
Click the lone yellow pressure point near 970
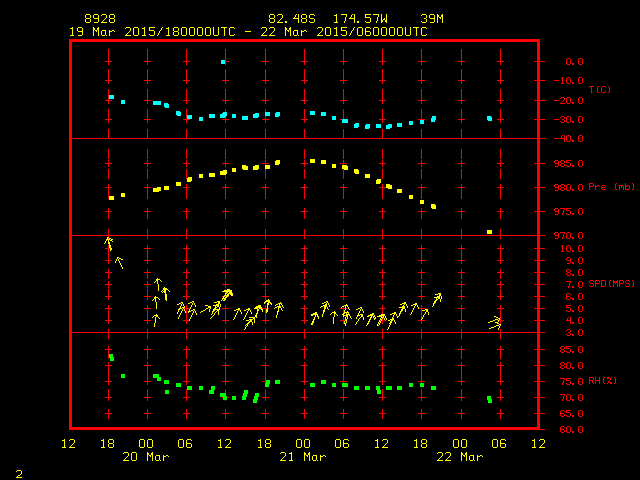pos(489,232)
